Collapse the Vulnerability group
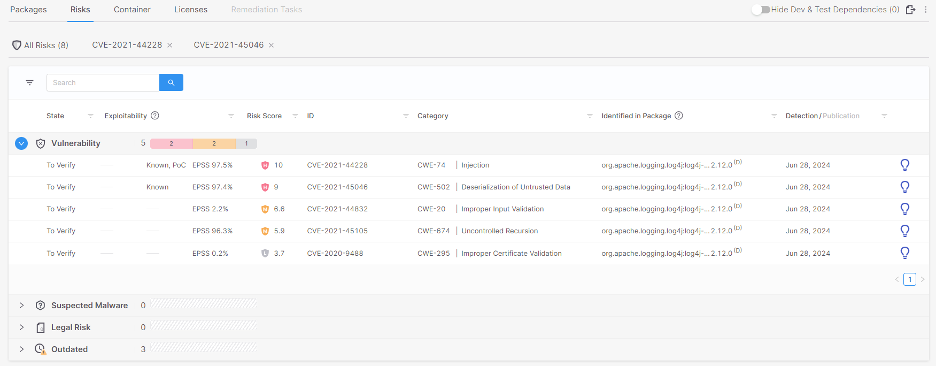The image size is (936, 366). [21, 143]
